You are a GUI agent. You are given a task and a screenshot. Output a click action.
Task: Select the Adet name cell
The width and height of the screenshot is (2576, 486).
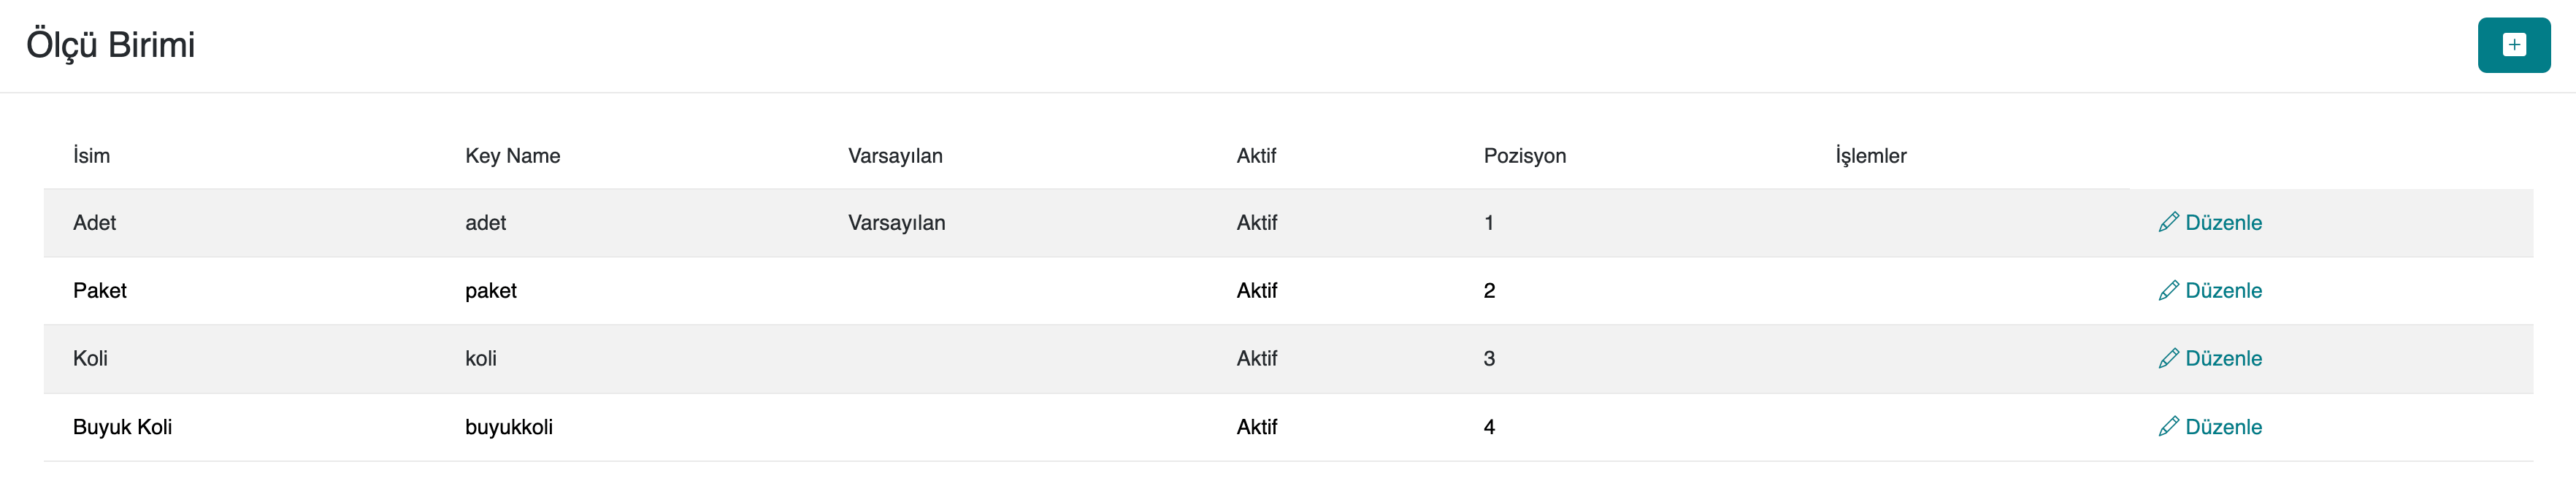pos(94,223)
